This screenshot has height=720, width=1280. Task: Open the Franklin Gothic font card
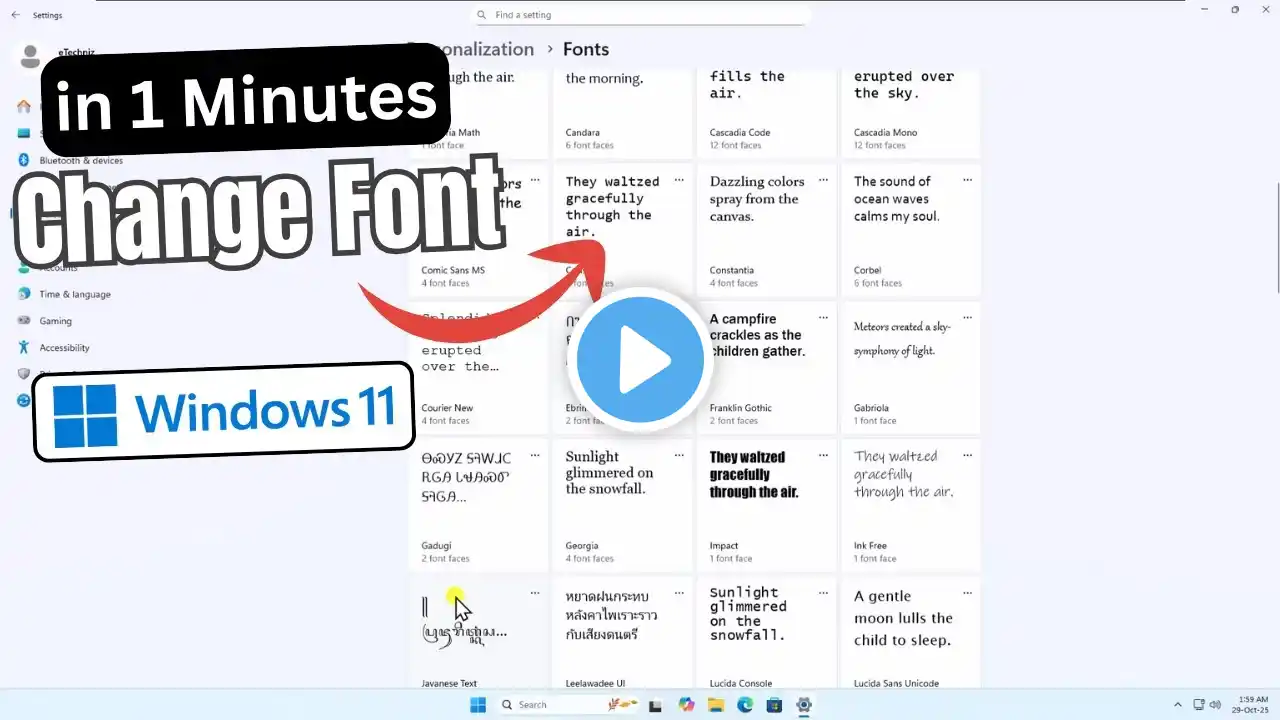[766, 368]
